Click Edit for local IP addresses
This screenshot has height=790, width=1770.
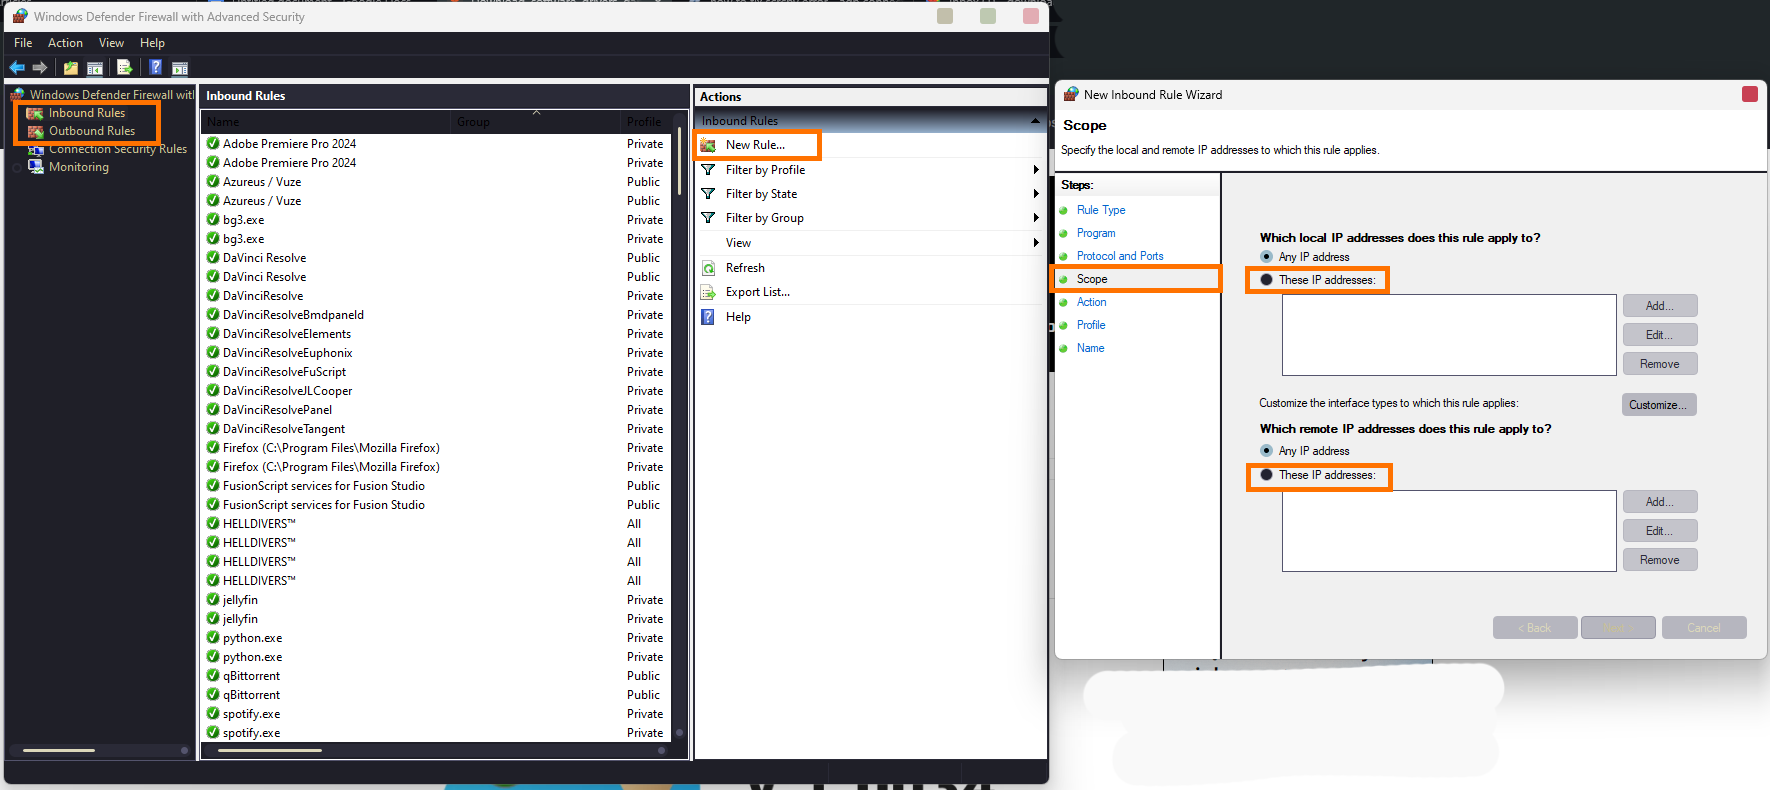(x=1659, y=335)
